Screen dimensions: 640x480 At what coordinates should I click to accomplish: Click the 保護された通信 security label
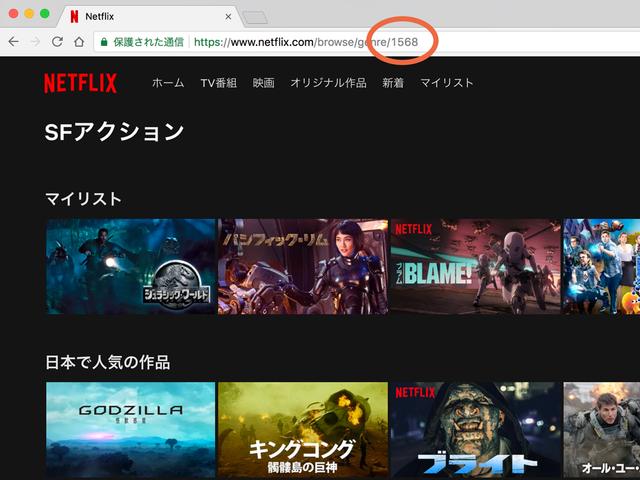coord(149,42)
